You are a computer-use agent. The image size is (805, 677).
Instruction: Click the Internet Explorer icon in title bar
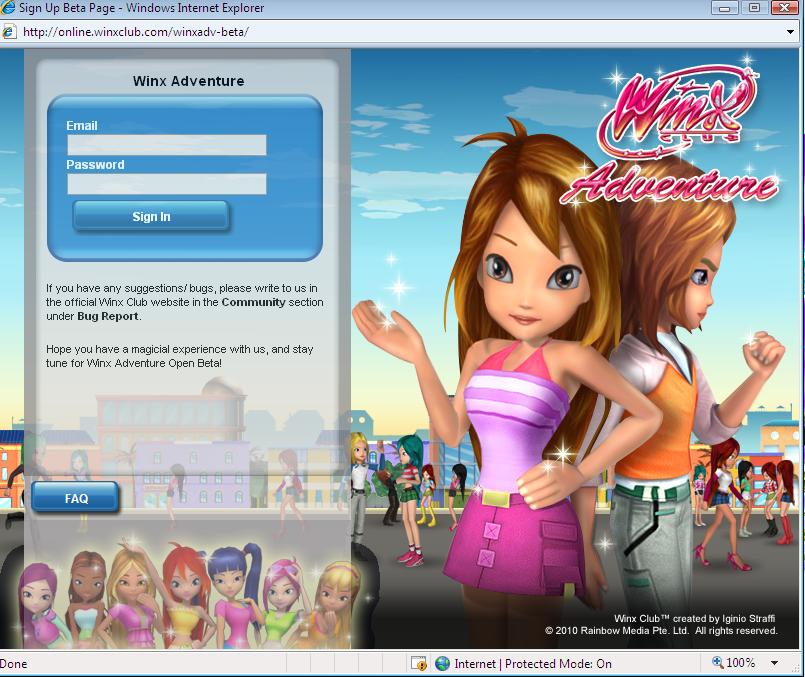click(x=8, y=8)
